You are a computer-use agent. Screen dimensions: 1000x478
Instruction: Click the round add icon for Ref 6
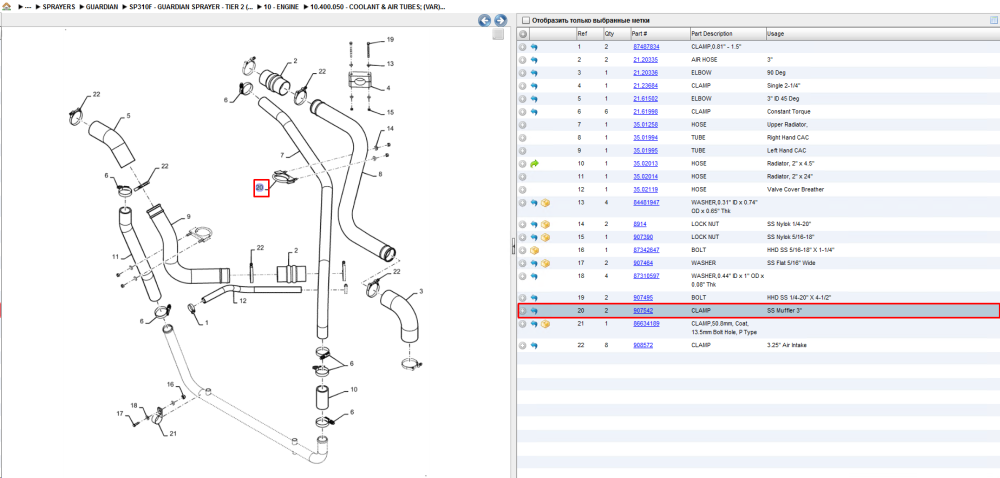(522, 112)
